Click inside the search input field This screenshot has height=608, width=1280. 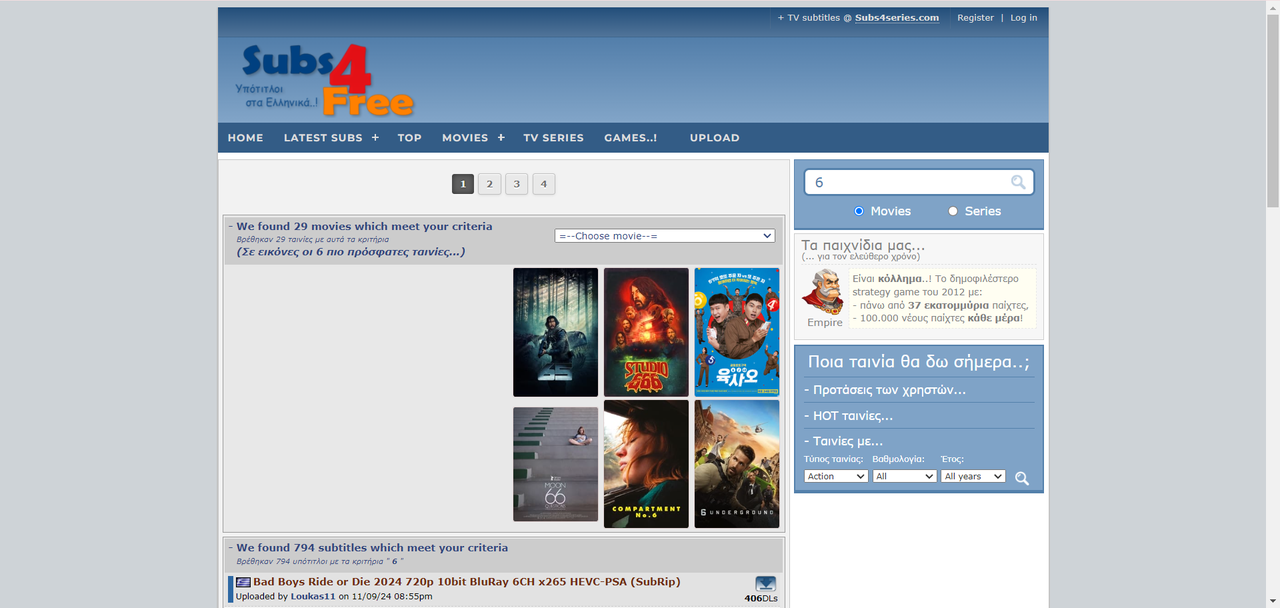pos(908,182)
